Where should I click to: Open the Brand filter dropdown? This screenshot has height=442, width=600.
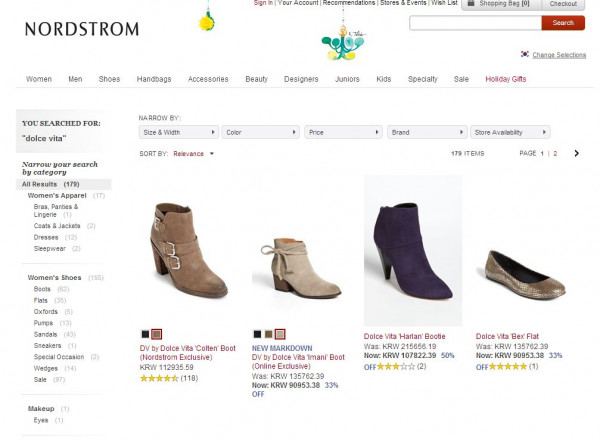[427, 132]
